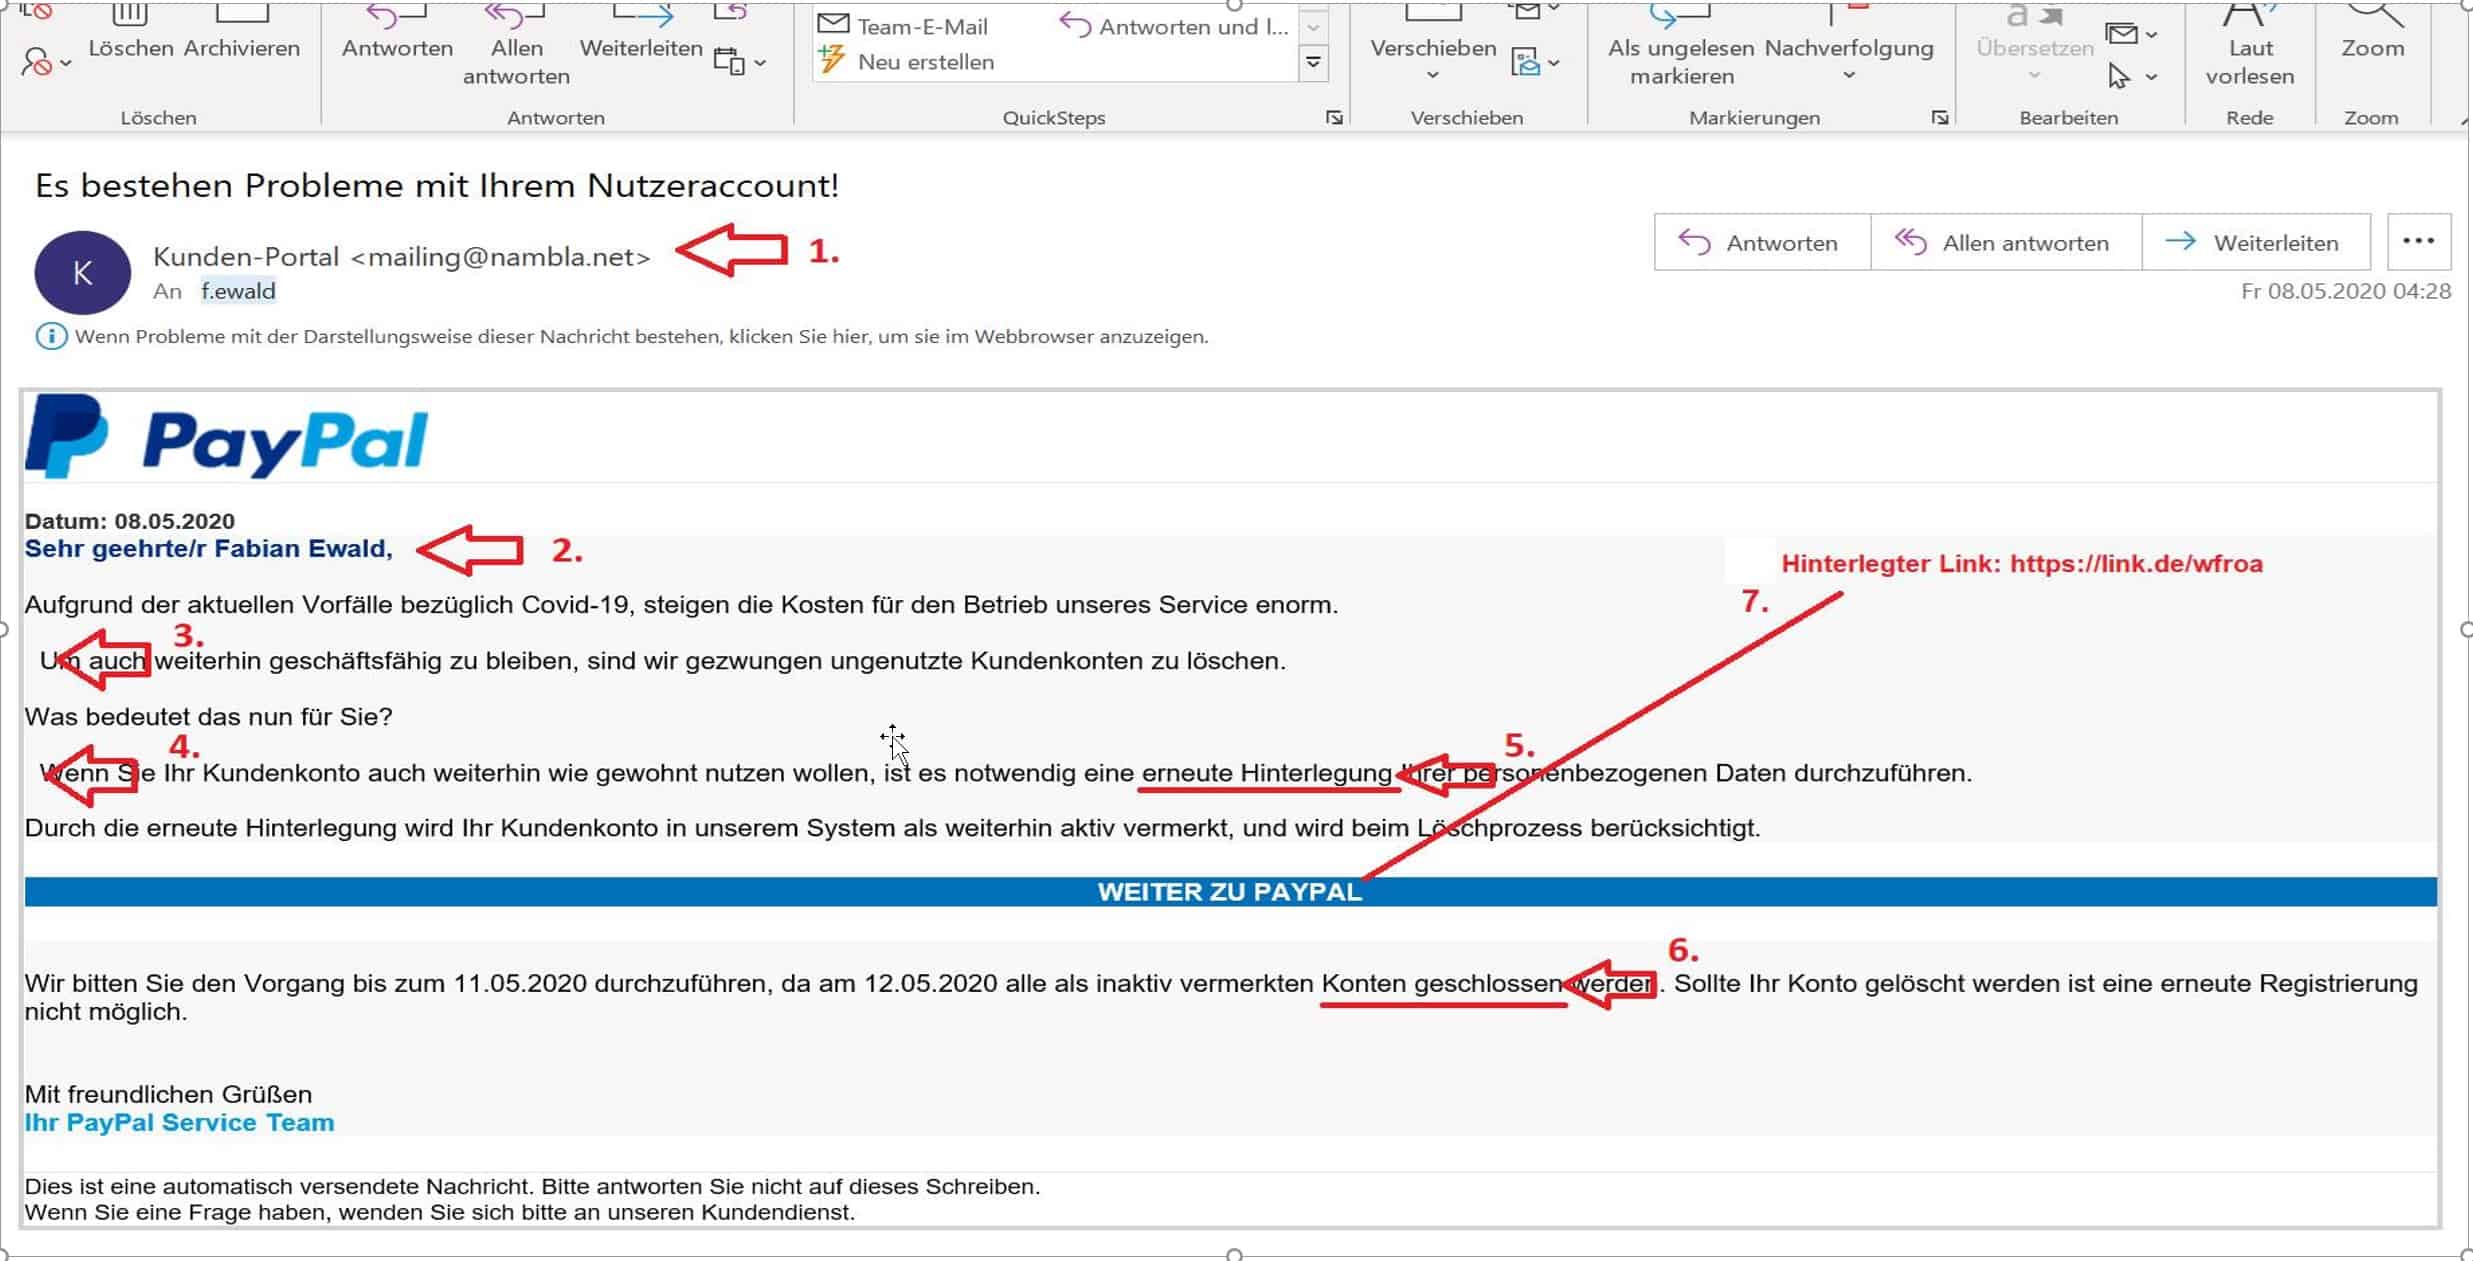Open the select cursor dropdown
Screen dimensions: 2473x1261
click(2131, 76)
